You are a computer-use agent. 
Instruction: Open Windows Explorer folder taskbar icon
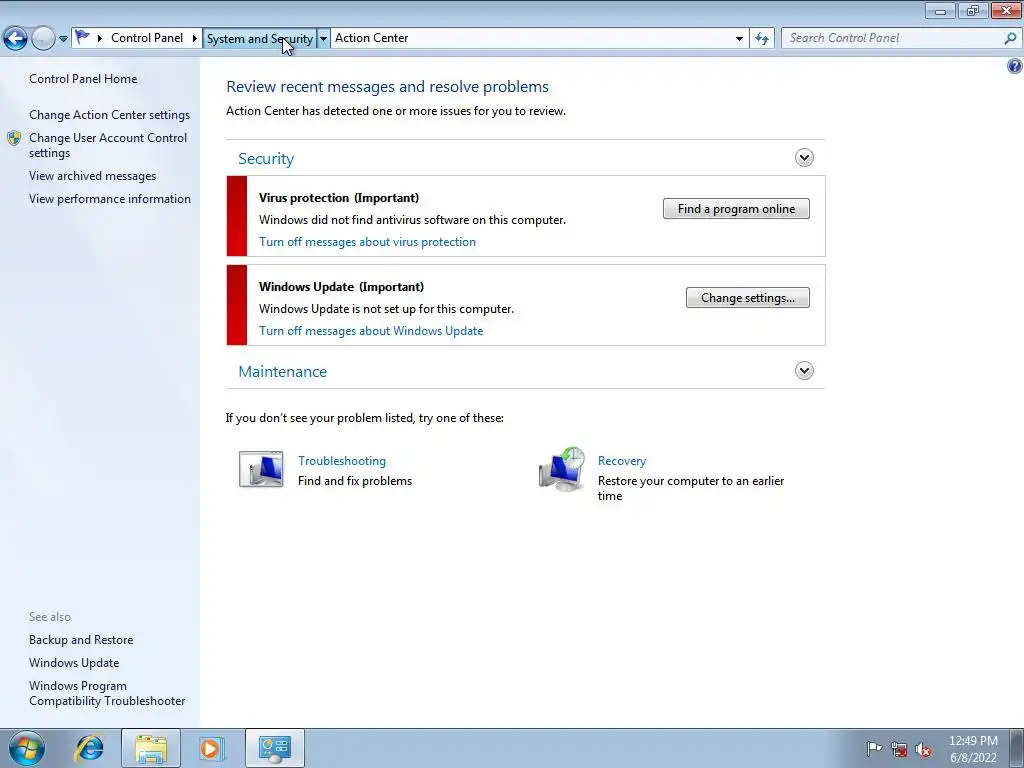tap(151, 748)
